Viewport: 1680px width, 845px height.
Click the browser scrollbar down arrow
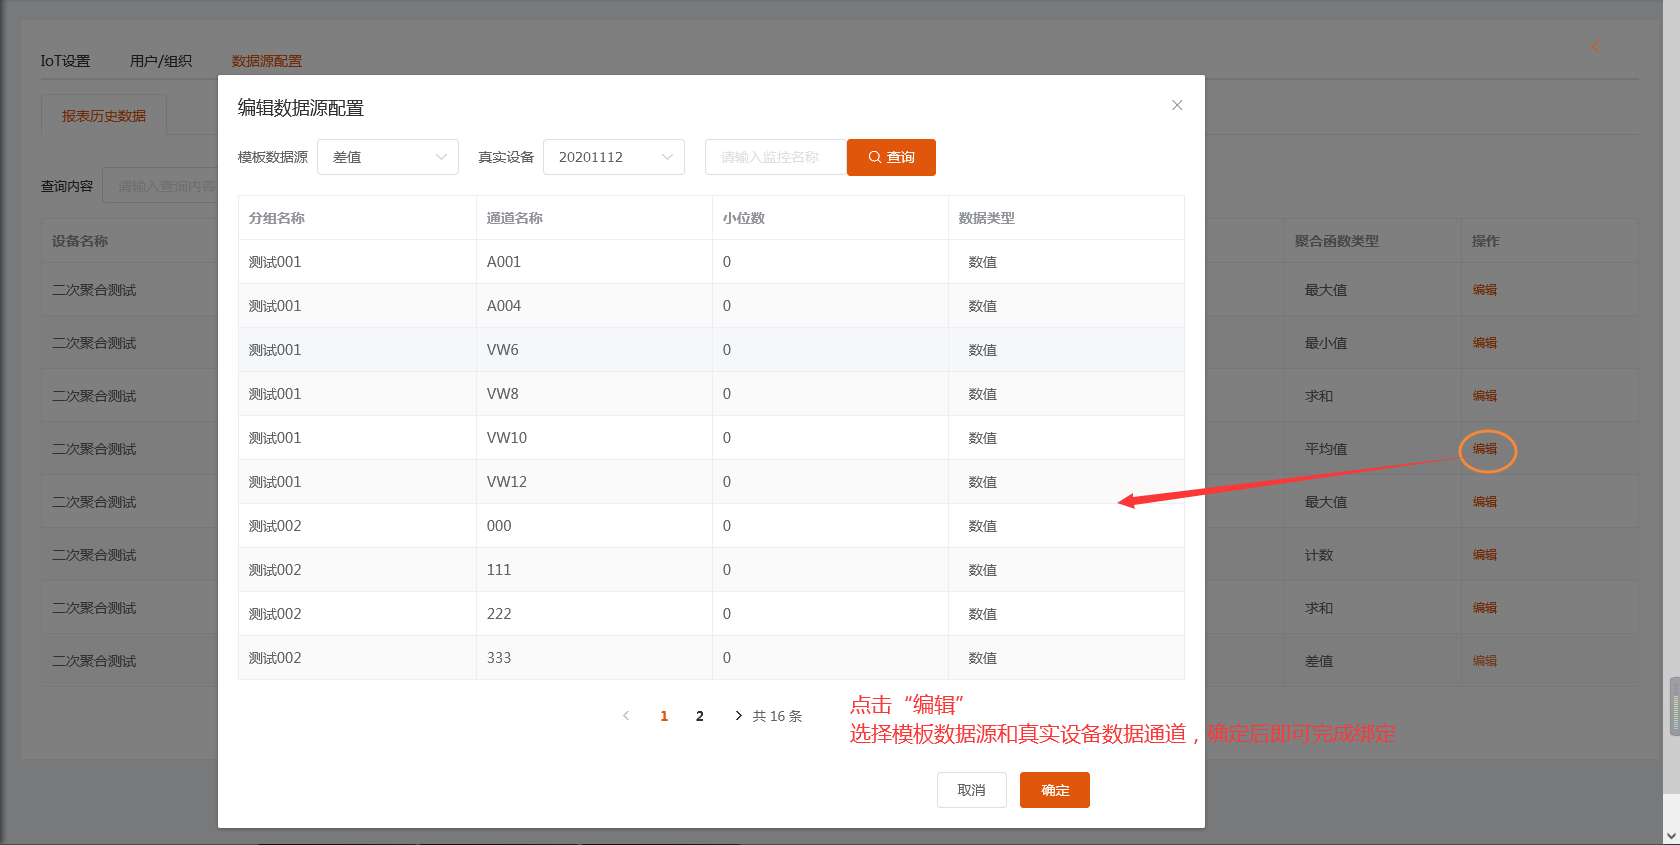point(1671,835)
